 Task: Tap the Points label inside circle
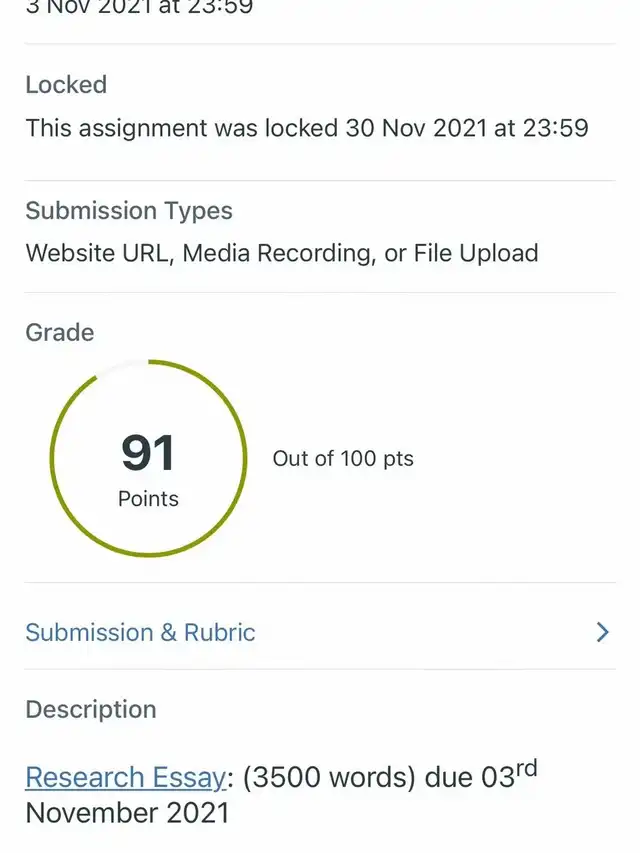click(148, 498)
